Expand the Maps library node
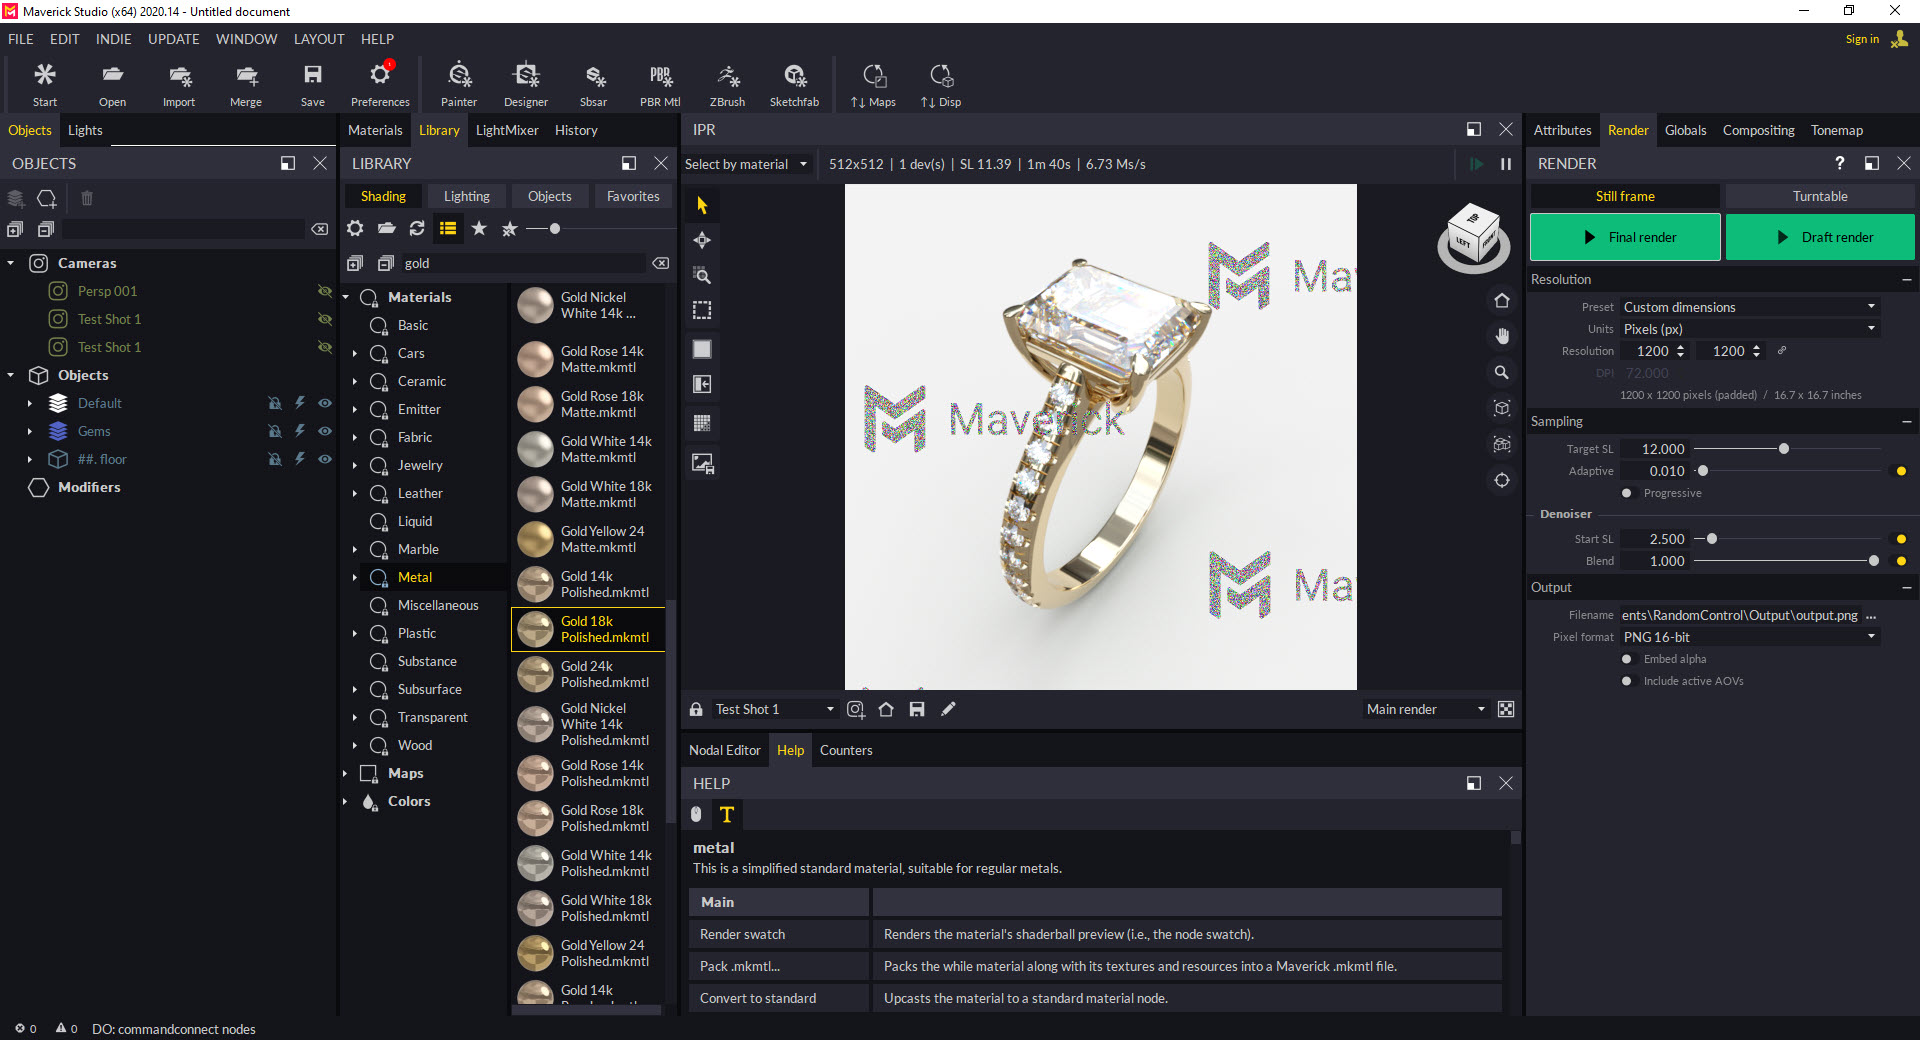The width and height of the screenshot is (1920, 1040). [x=345, y=773]
